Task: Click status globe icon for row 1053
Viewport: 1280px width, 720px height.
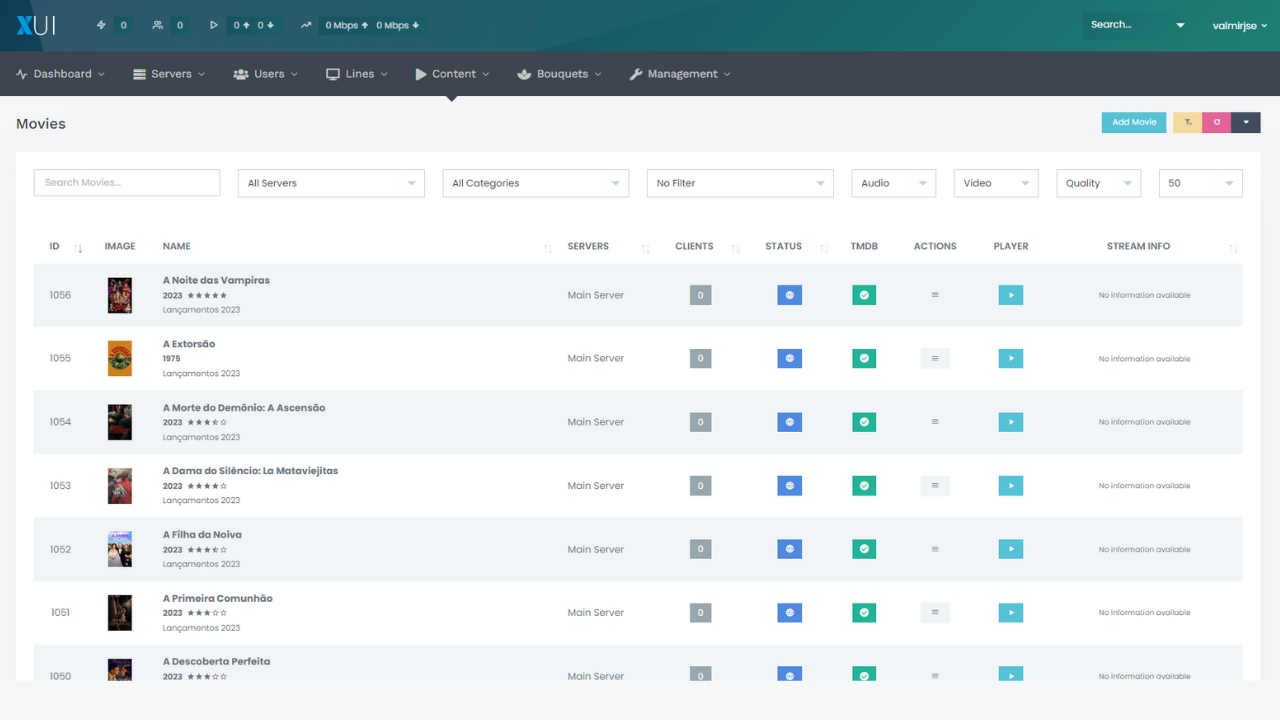Action: point(789,486)
